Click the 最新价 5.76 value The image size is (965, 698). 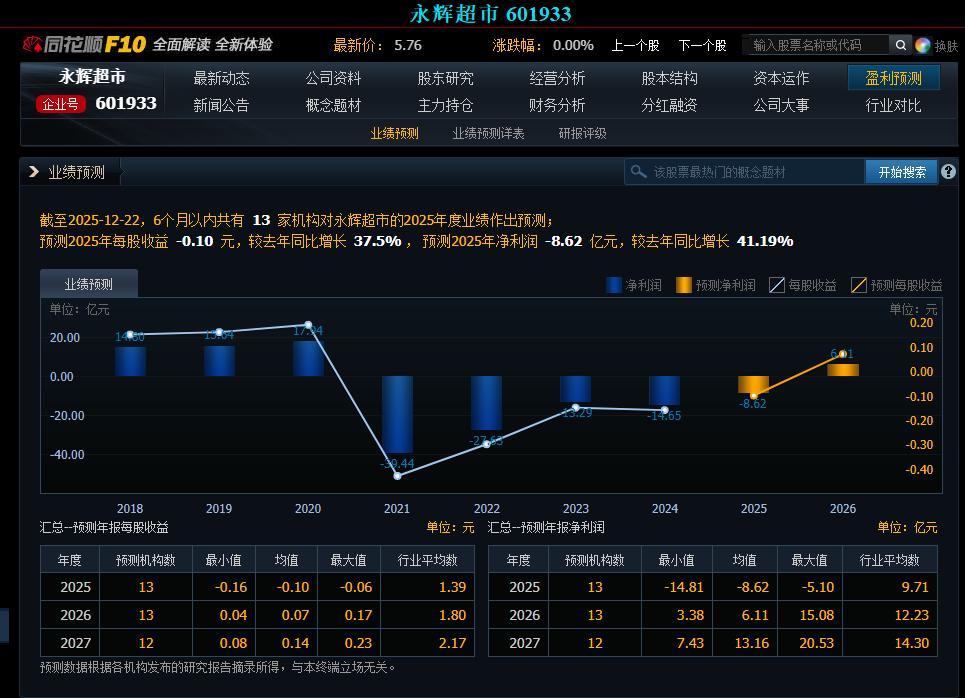coord(407,46)
